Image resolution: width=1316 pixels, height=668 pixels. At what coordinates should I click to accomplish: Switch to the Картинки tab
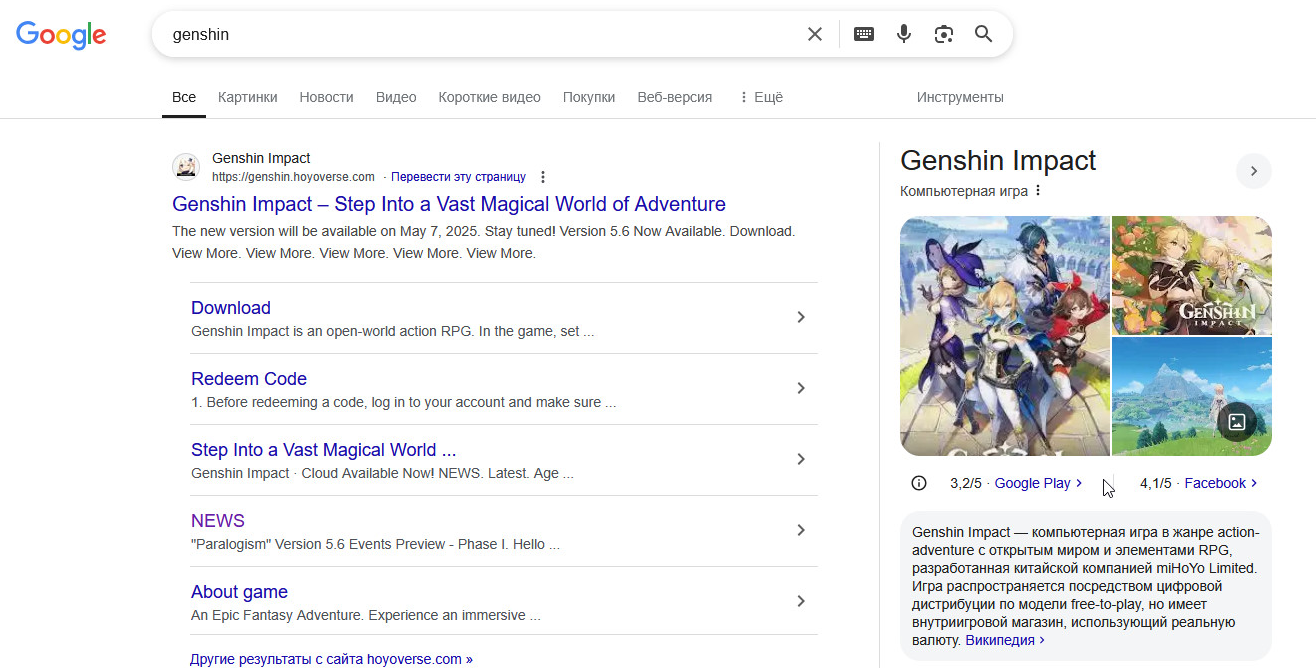(x=248, y=97)
